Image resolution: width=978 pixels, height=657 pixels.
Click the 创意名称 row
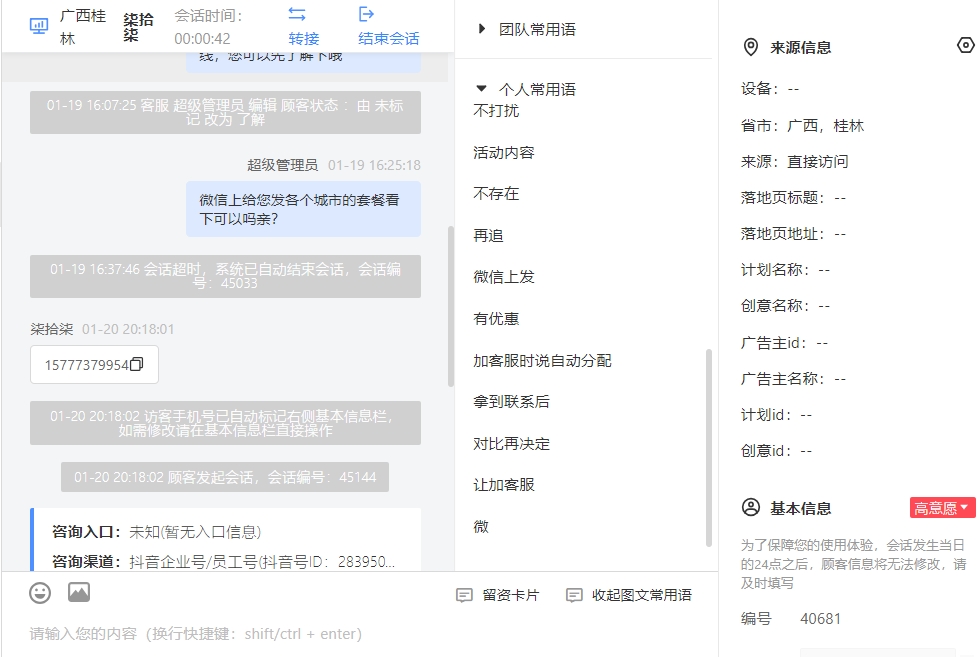pos(785,306)
